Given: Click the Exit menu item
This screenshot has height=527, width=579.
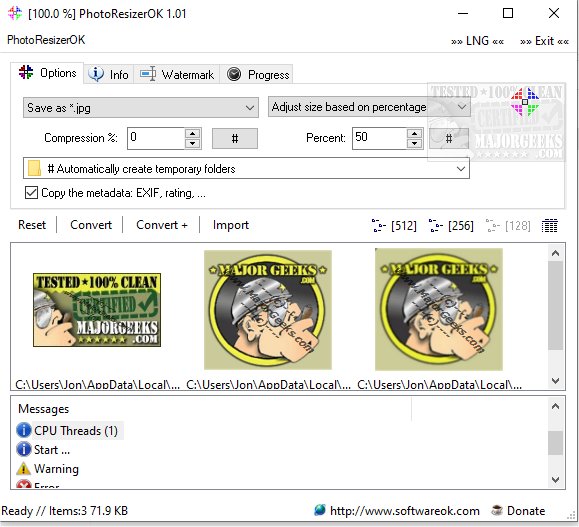Looking at the screenshot, I should pos(544,41).
